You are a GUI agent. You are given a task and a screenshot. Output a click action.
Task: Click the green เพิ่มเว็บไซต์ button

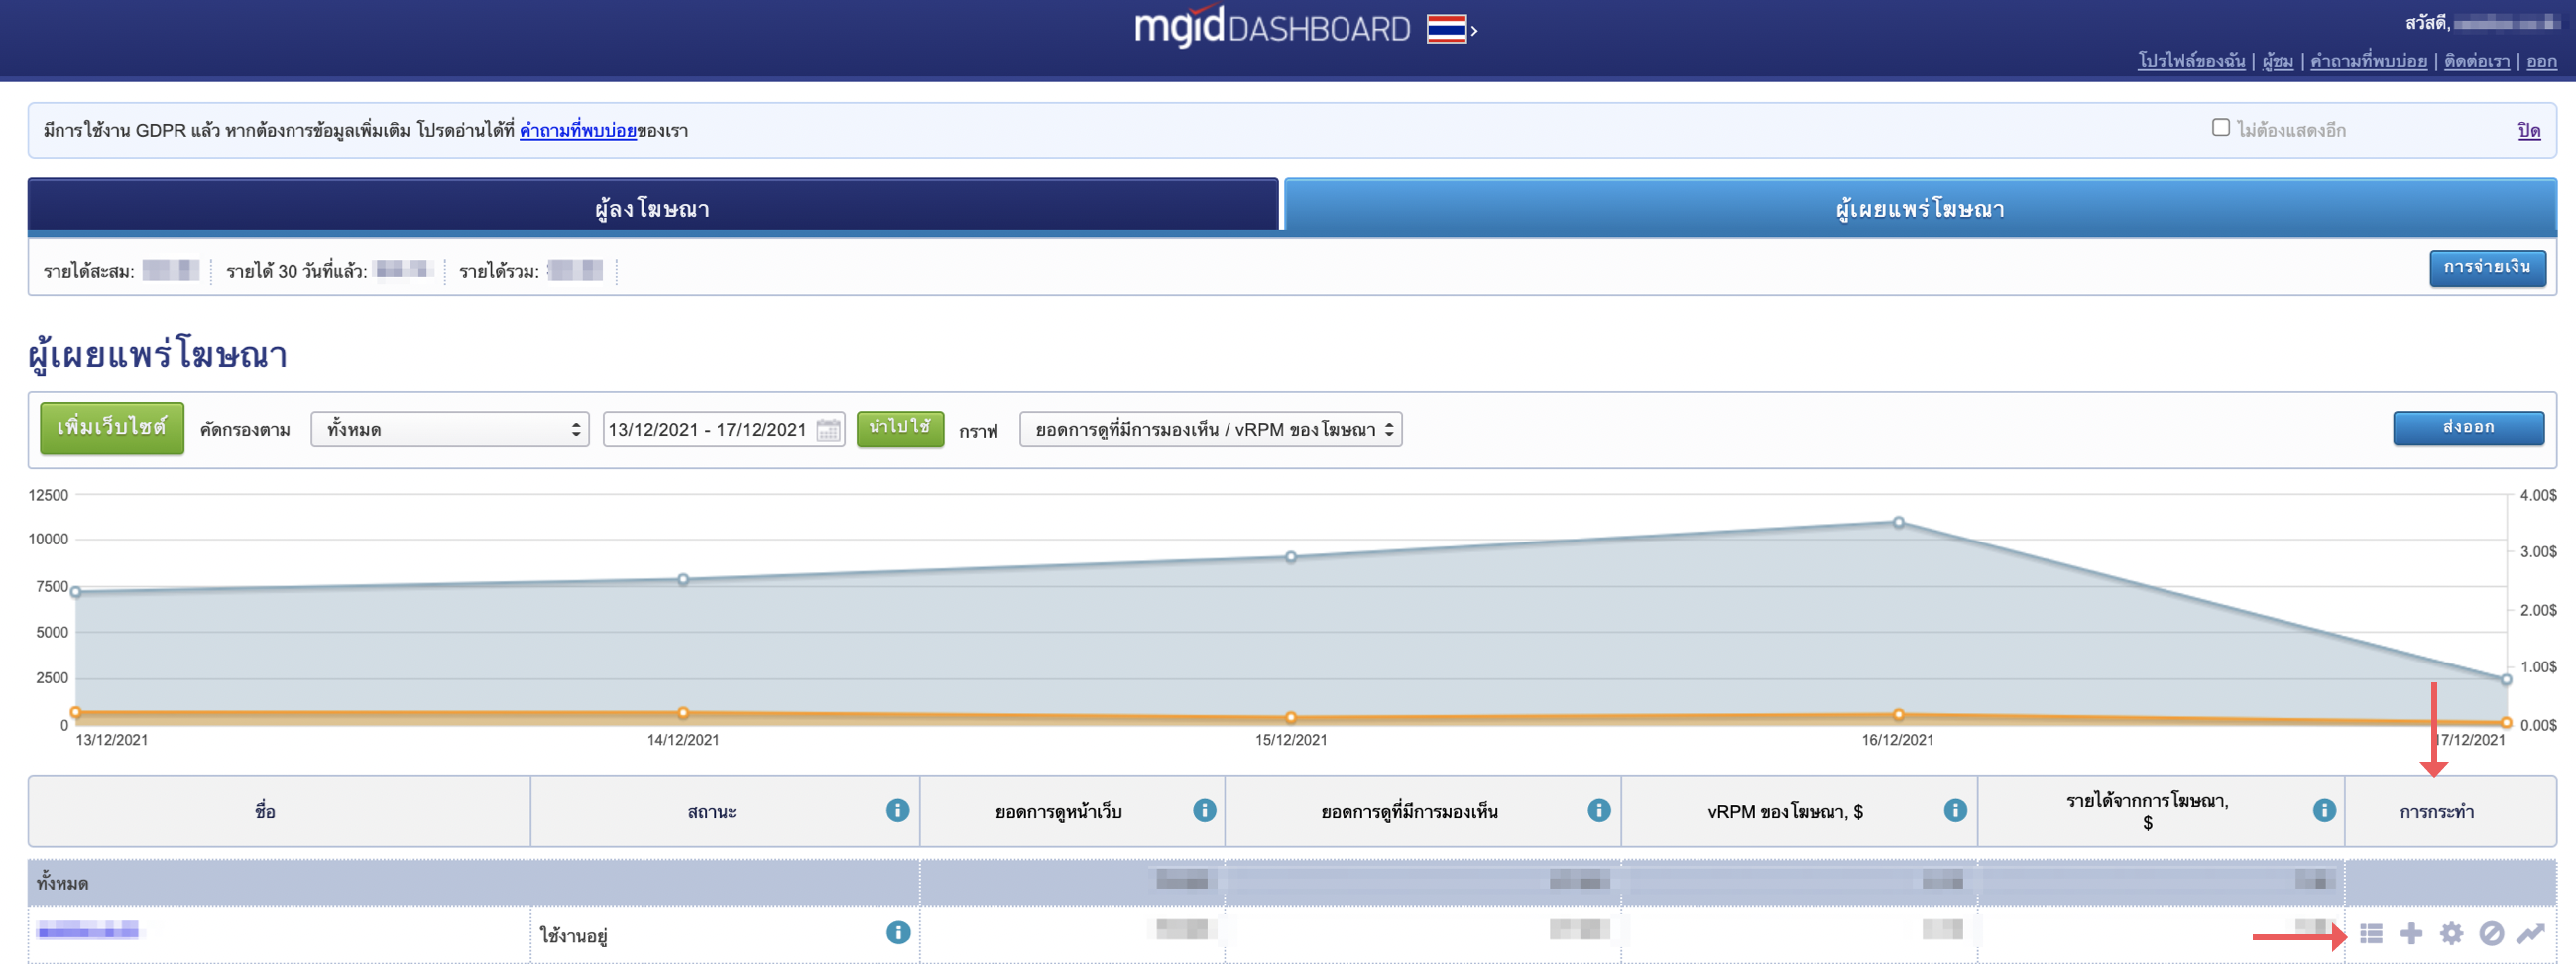pyautogui.click(x=112, y=428)
